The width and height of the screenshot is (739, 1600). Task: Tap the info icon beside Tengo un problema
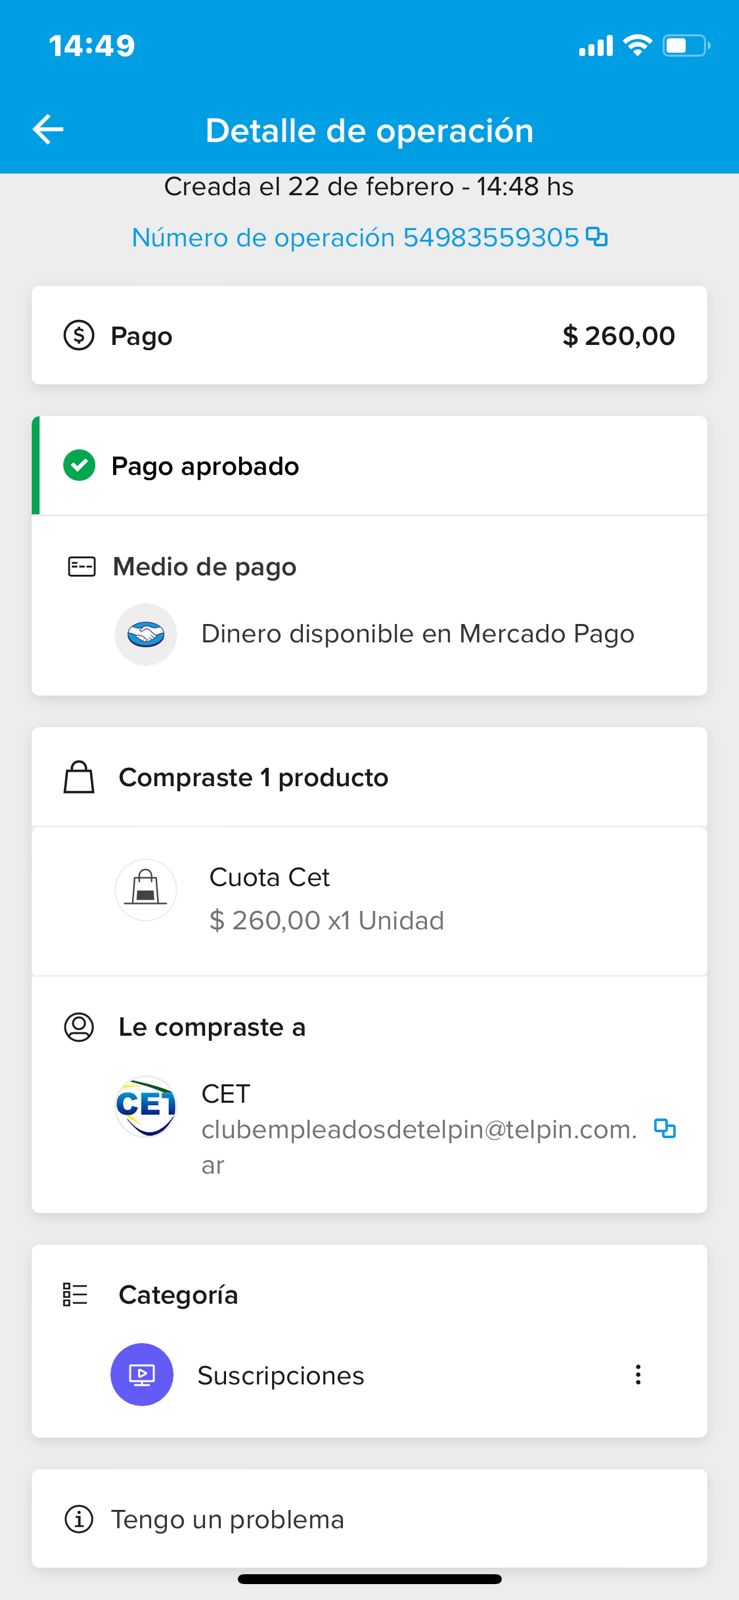click(79, 1519)
